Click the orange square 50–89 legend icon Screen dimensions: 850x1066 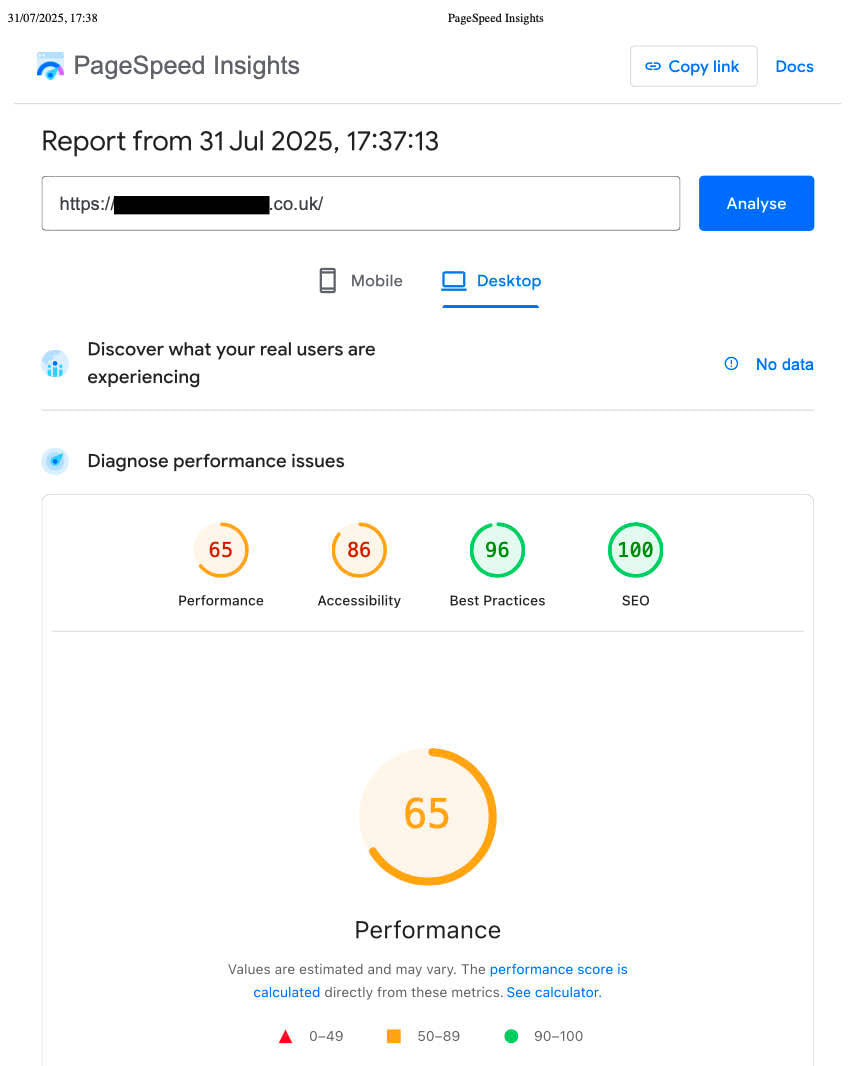tap(394, 1036)
